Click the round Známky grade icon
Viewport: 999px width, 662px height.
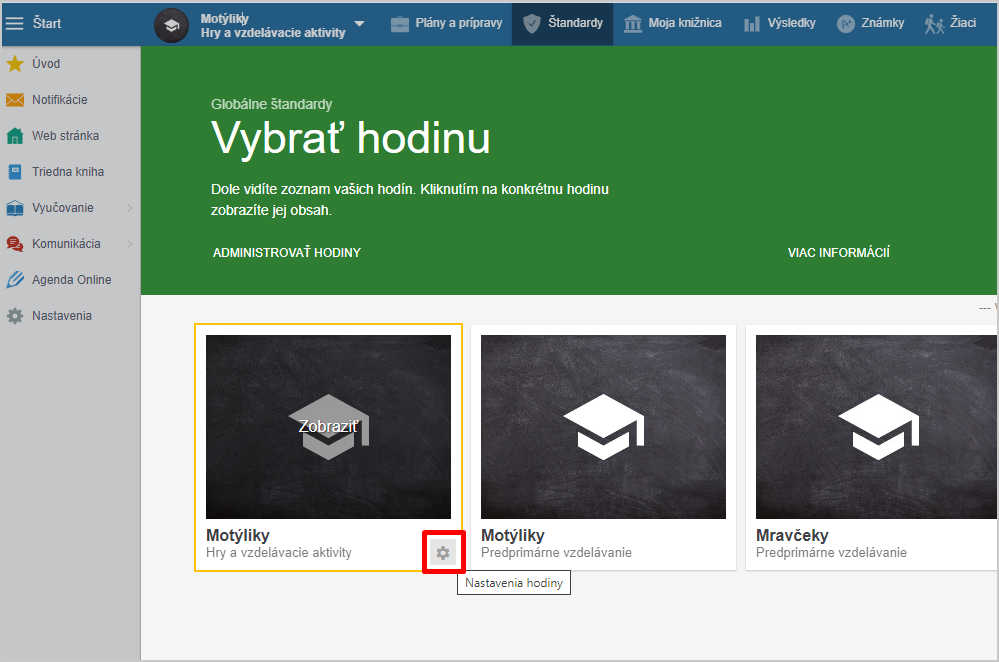tap(845, 24)
